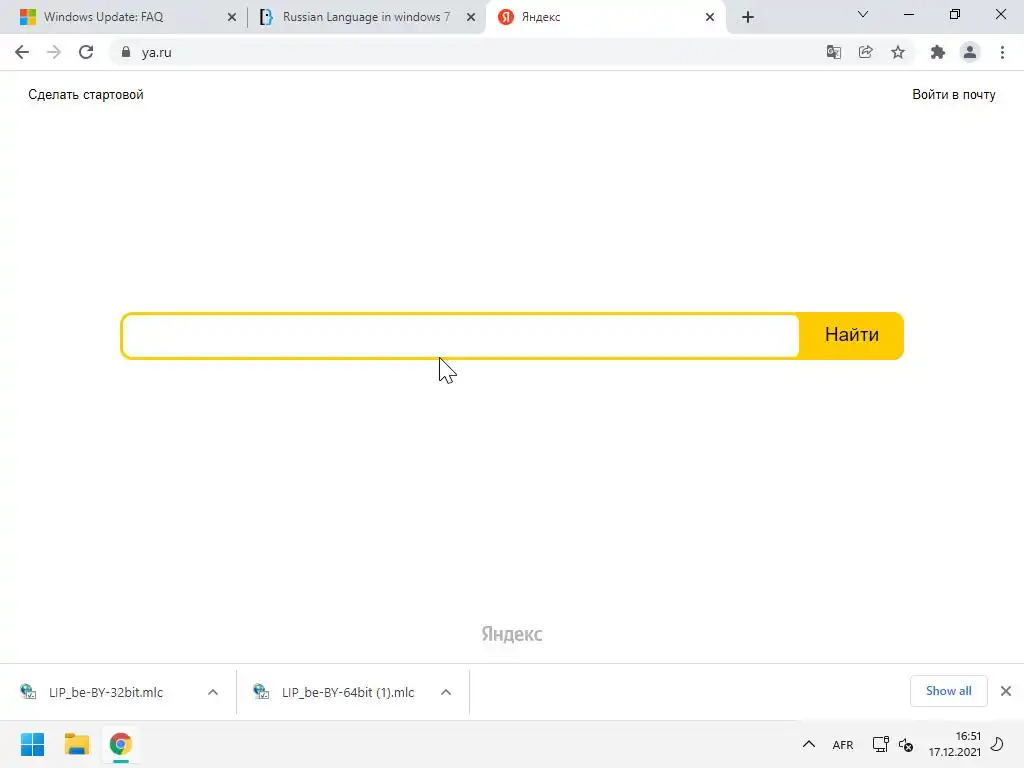Select the Яндекс tab
Viewport: 1024px width, 768px height.
tap(605, 17)
